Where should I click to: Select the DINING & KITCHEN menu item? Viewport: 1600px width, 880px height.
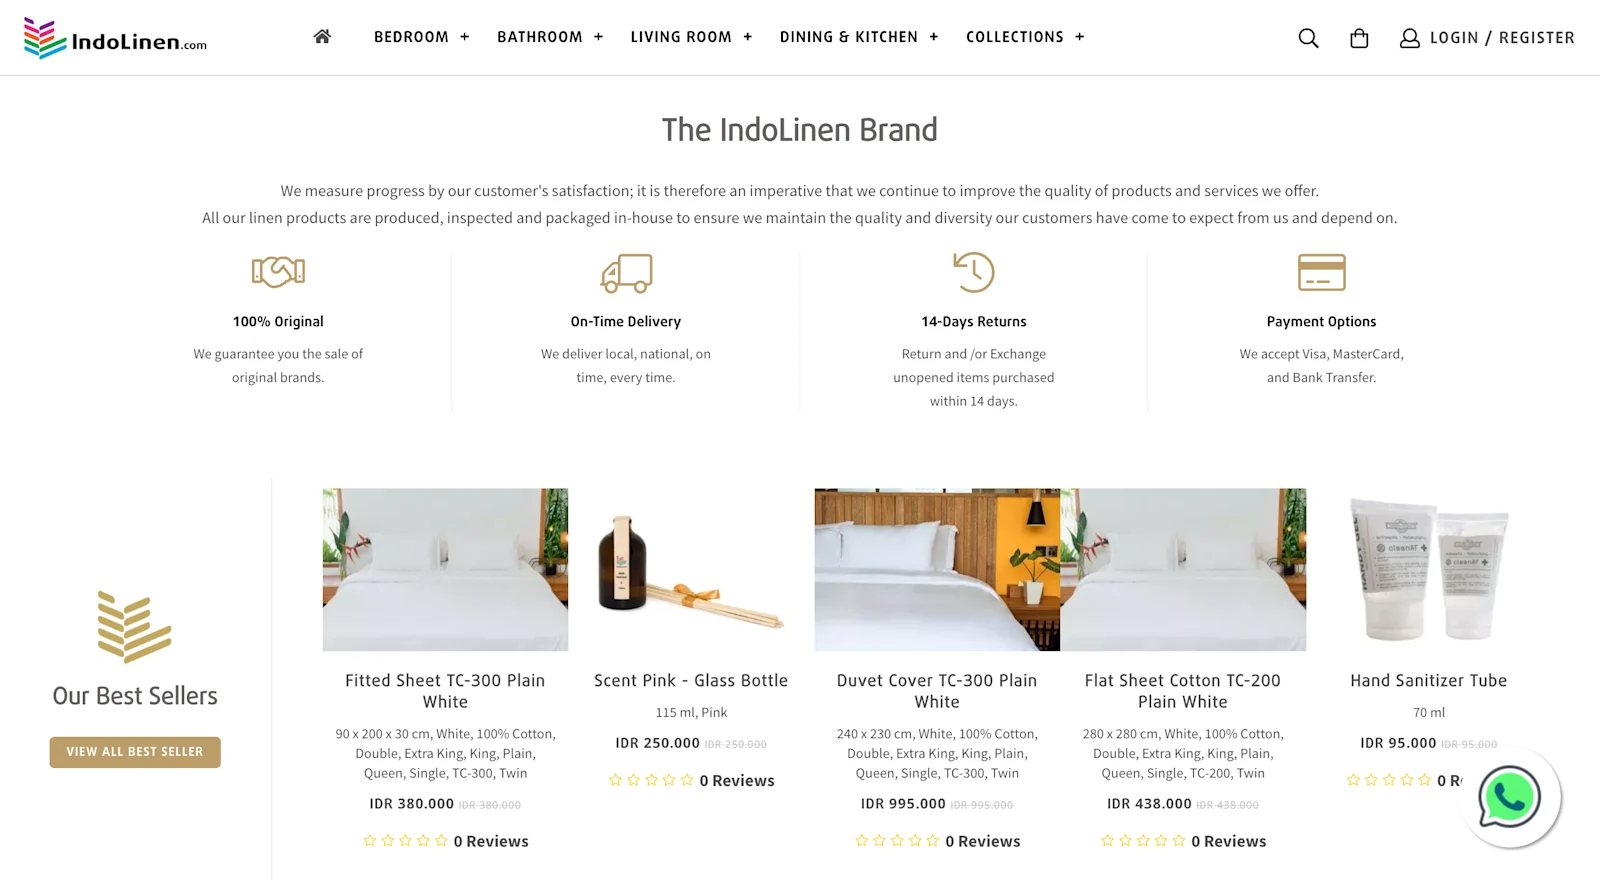[848, 36]
